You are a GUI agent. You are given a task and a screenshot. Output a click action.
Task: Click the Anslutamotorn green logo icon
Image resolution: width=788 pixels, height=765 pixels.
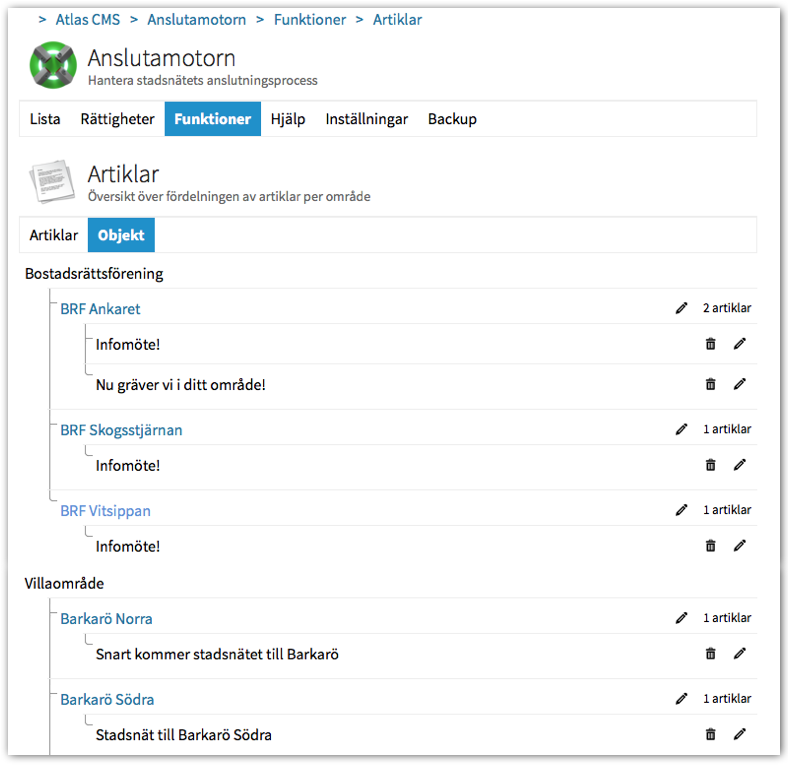[53, 66]
